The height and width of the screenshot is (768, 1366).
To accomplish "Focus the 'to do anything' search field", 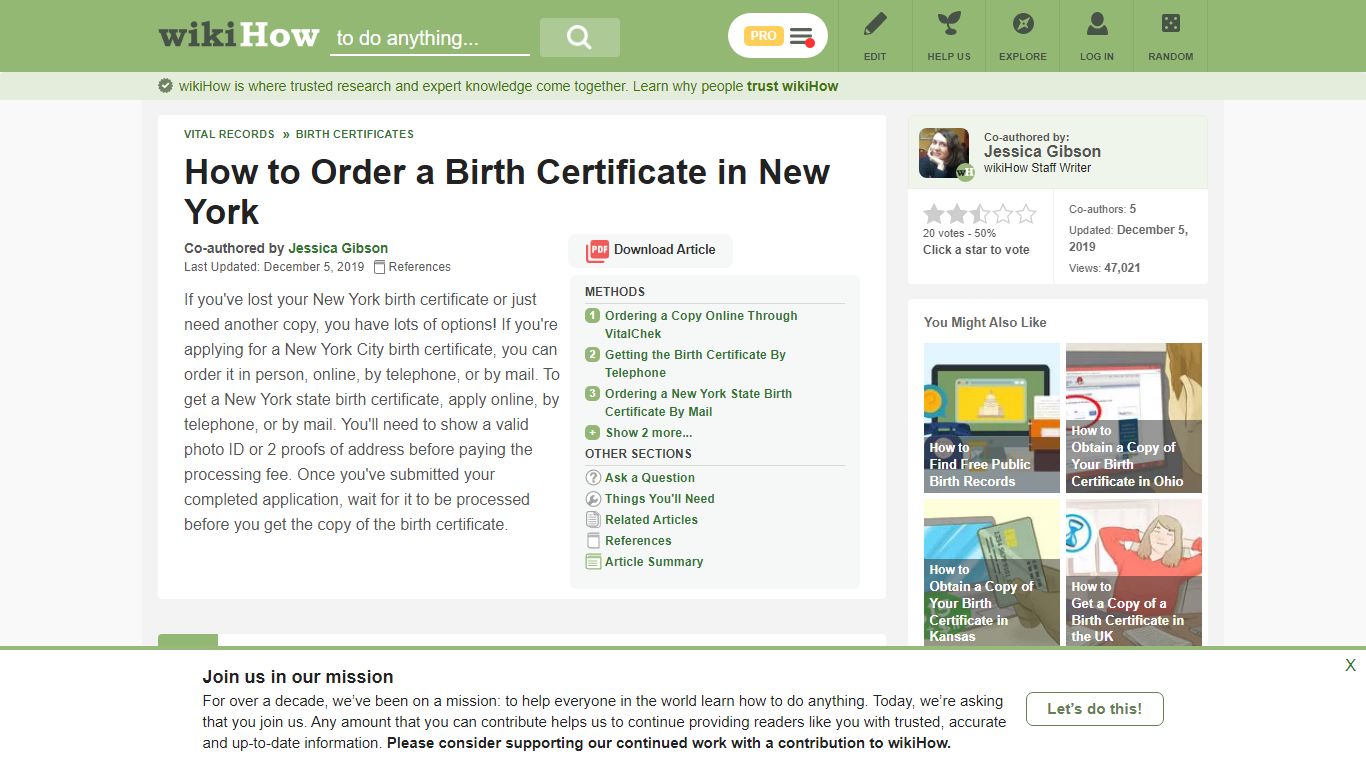I will pos(430,38).
